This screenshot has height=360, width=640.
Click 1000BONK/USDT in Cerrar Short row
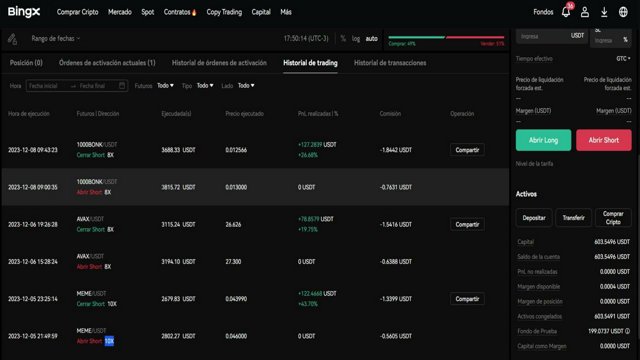click(97, 144)
